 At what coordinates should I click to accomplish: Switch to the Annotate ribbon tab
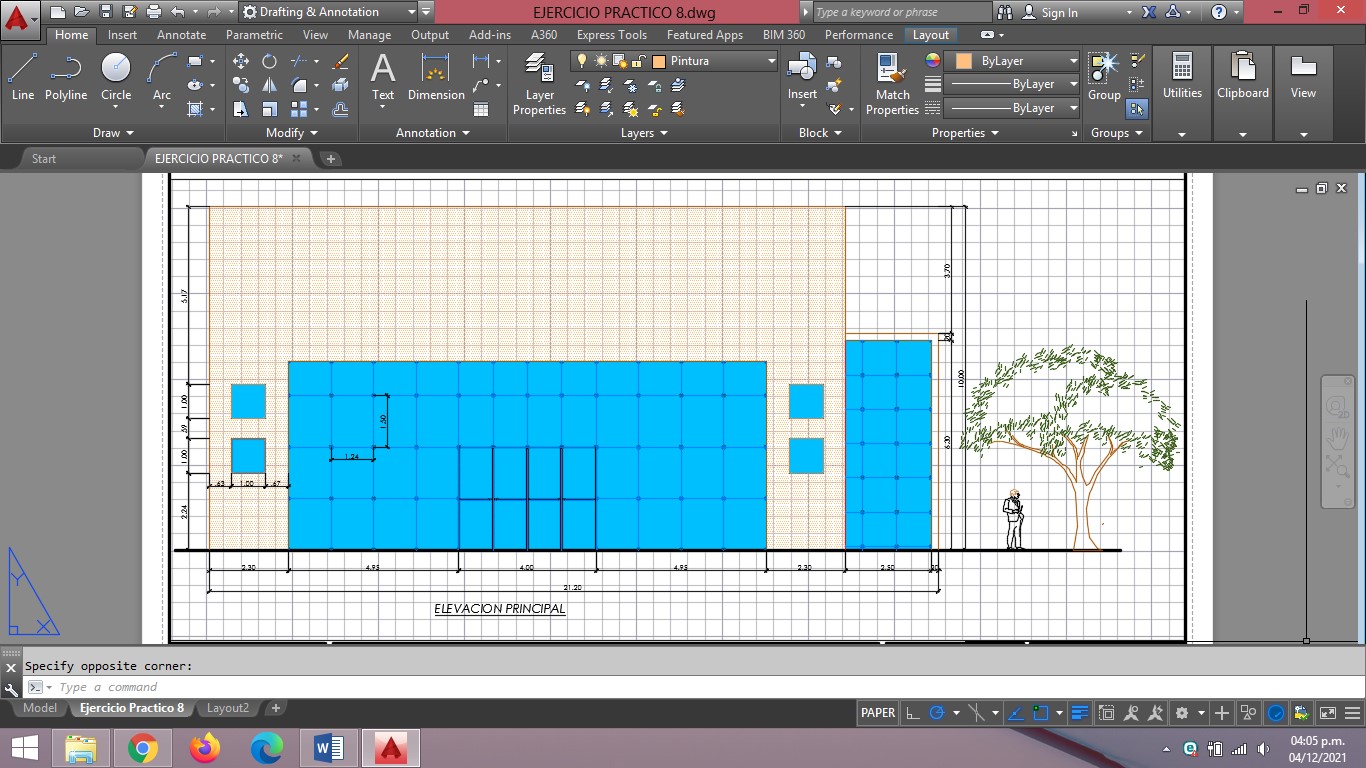coord(182,35)
